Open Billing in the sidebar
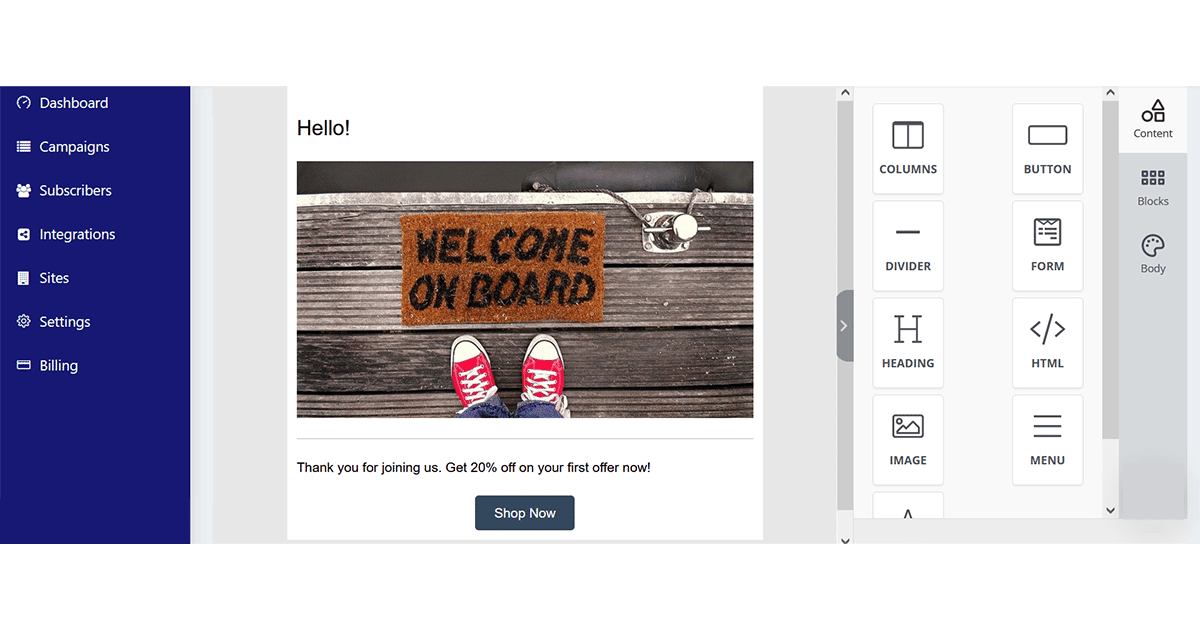The width and height of the screenshot is (1200, 630). (58, 366)
